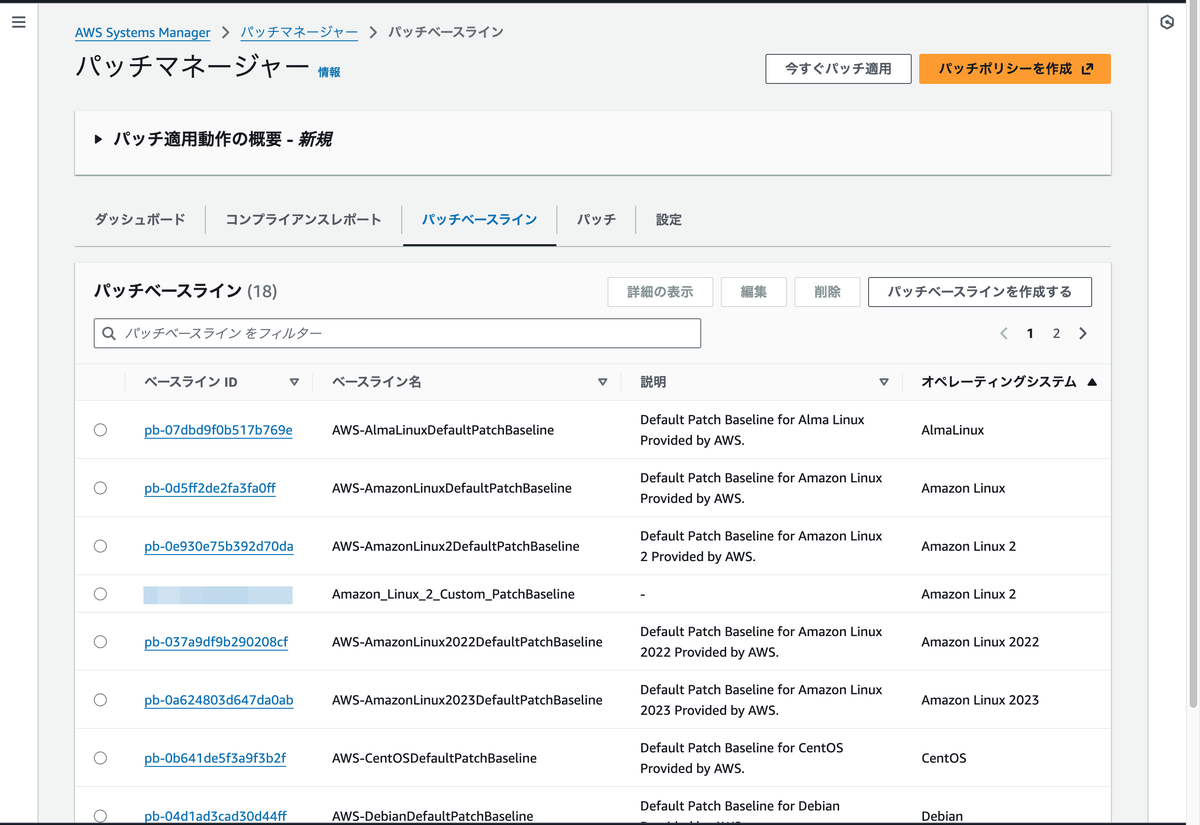Open baseline pb-0e930e75b392d70da

pyautogui.click(x=219, y=546)
